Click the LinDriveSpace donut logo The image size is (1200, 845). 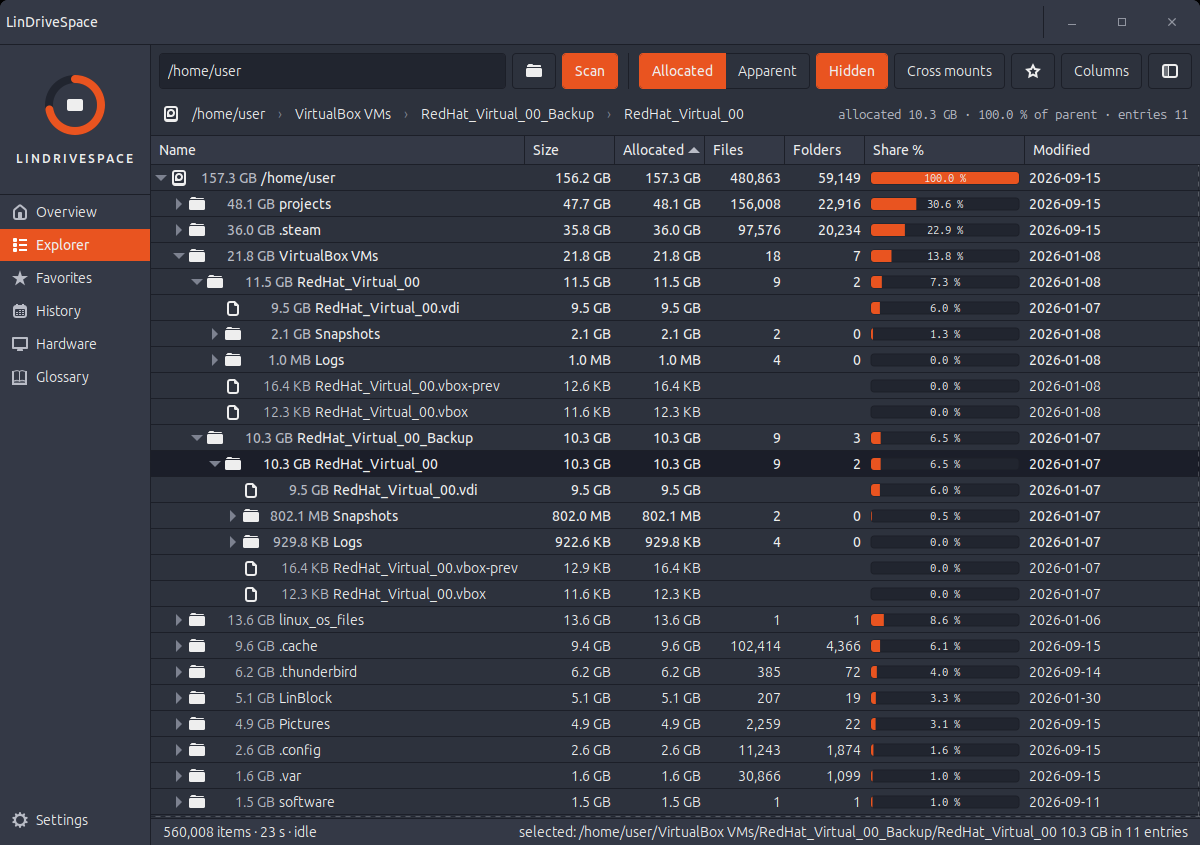coord(75,104)
